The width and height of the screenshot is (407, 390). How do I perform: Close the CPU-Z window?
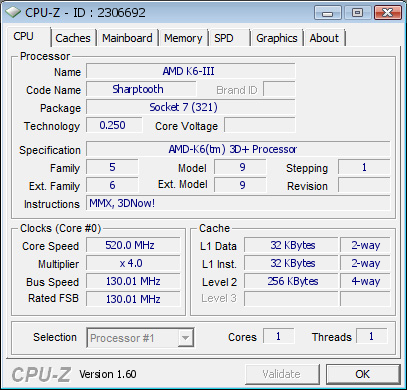[387, 13]
